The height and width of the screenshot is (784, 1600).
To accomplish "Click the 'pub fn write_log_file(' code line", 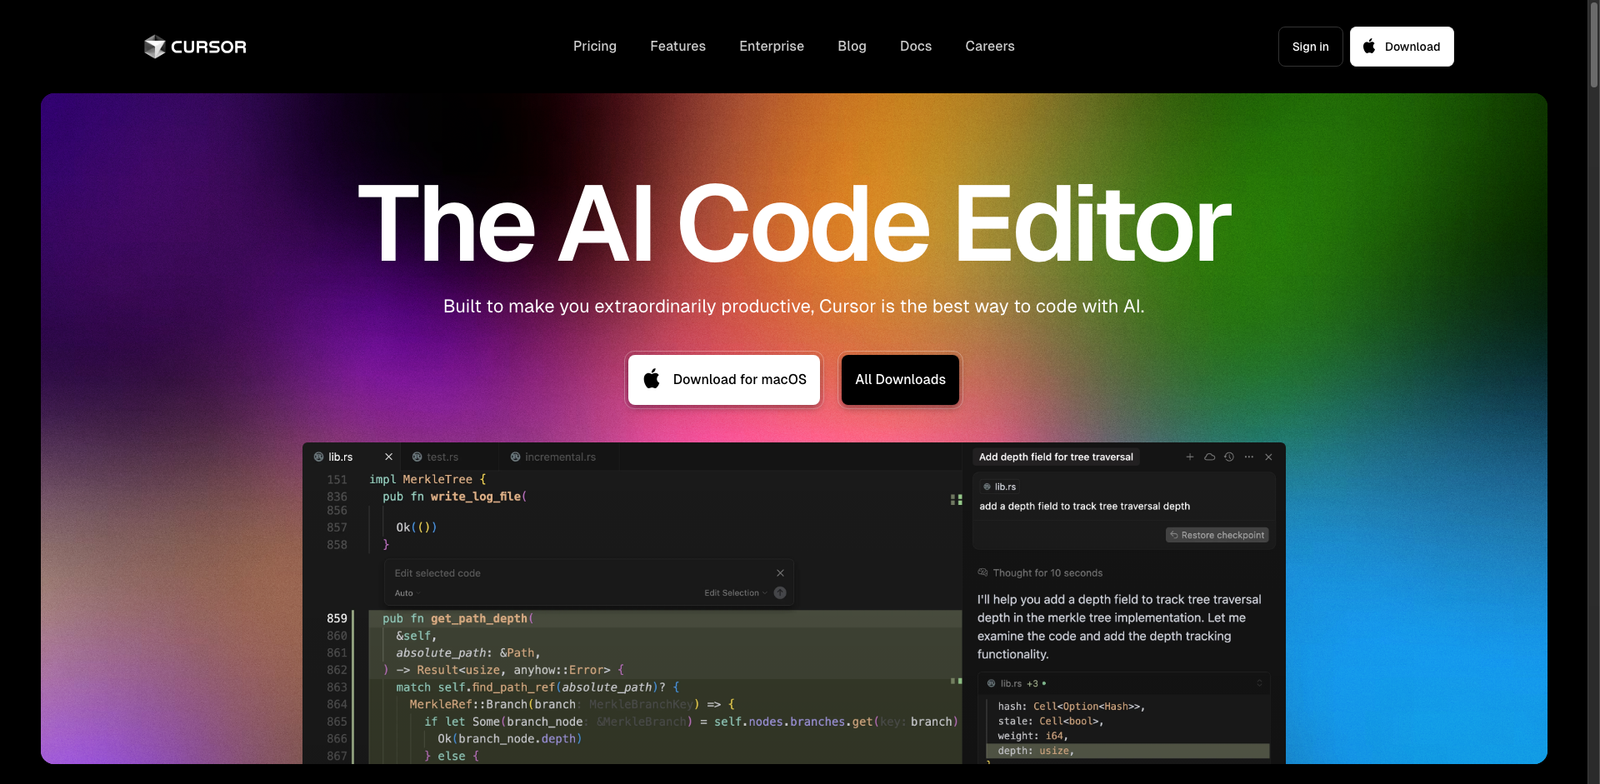I will pyautogui.click(x=455, y=497).
